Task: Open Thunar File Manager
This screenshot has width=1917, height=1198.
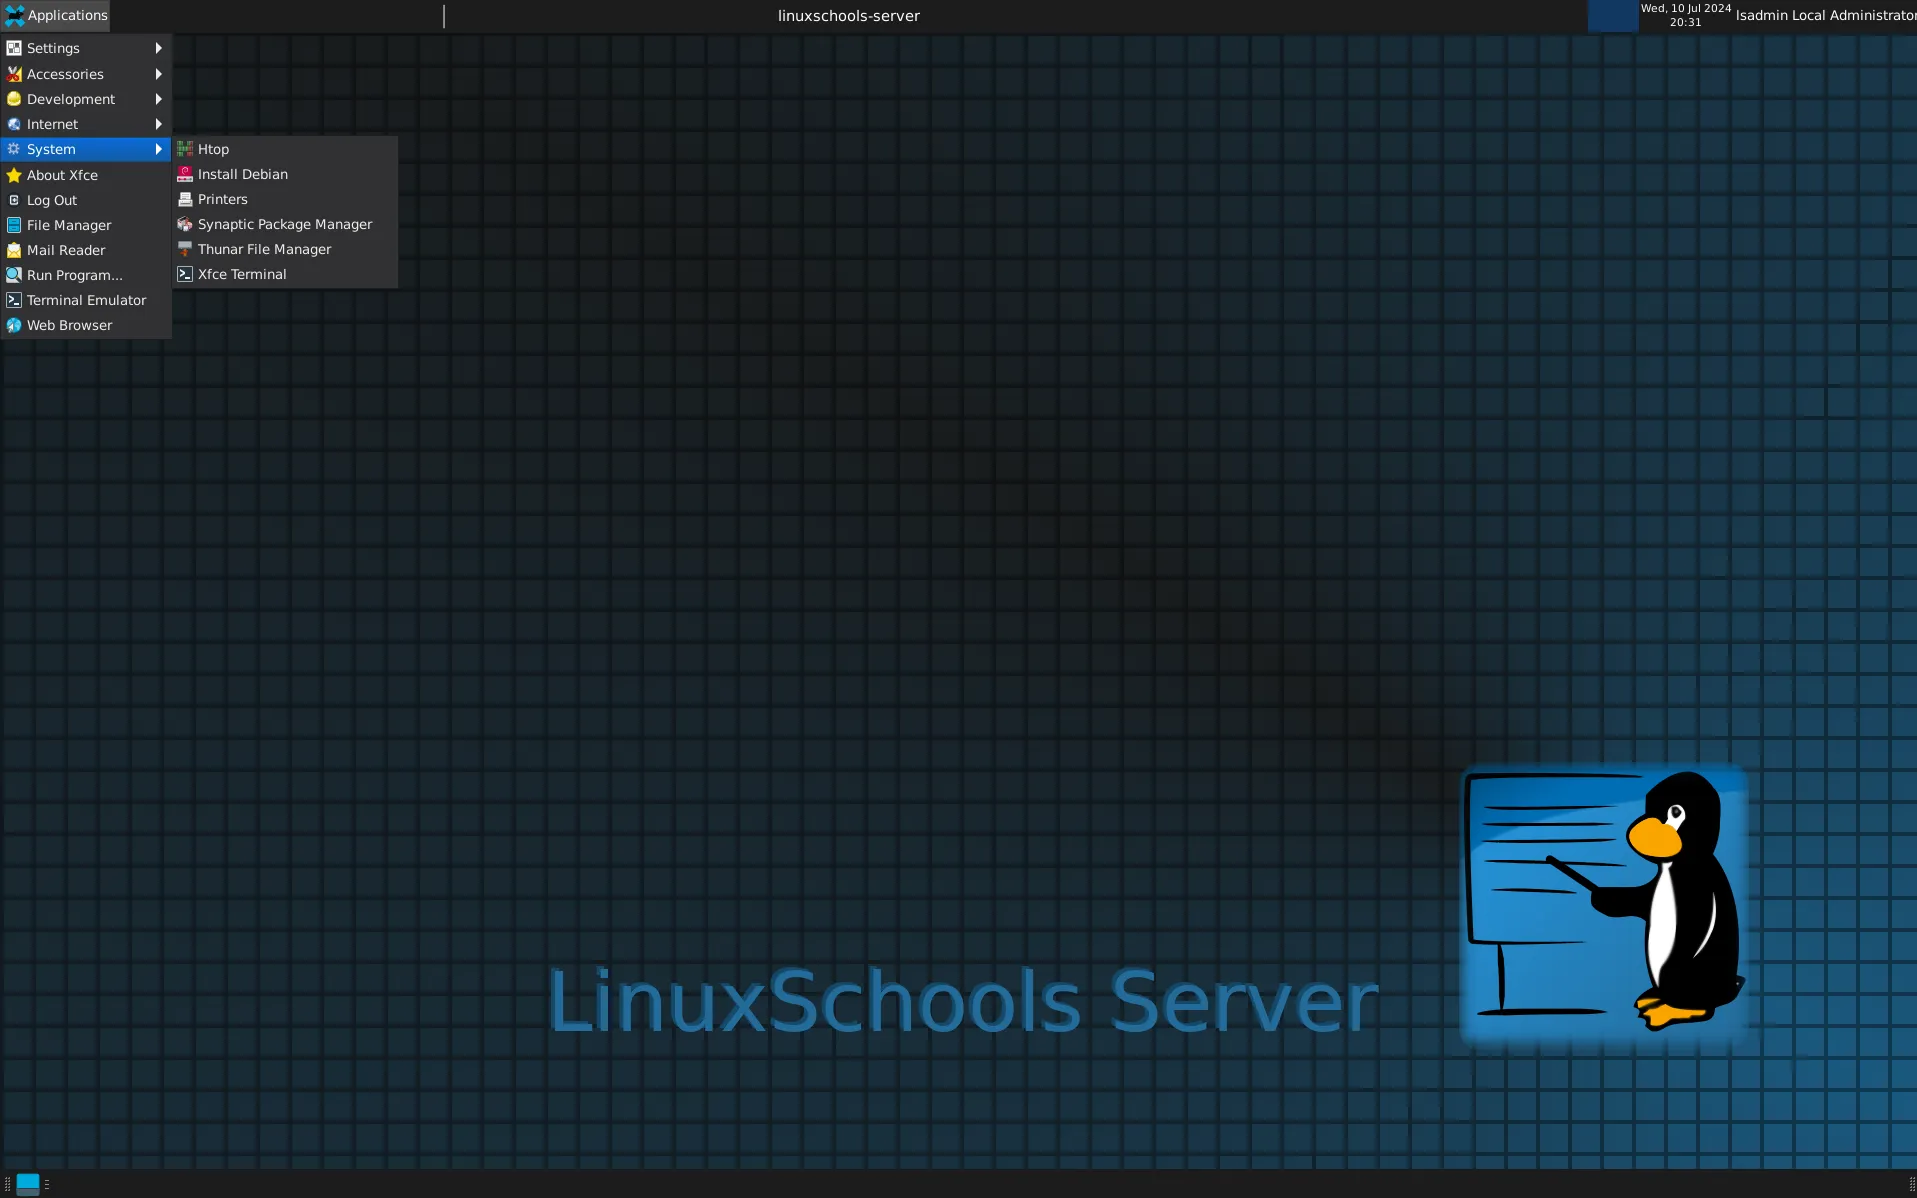Action: (264, 249)
